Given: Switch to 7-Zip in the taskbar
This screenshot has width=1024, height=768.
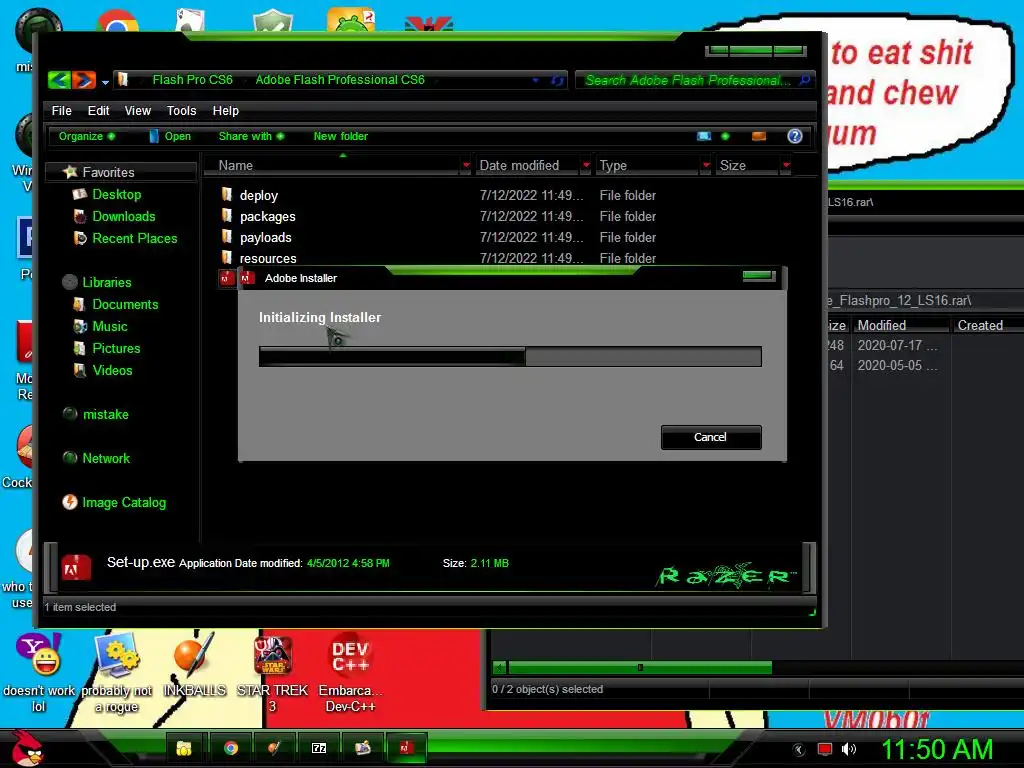Looking at the screenshot, I should 319,748.
